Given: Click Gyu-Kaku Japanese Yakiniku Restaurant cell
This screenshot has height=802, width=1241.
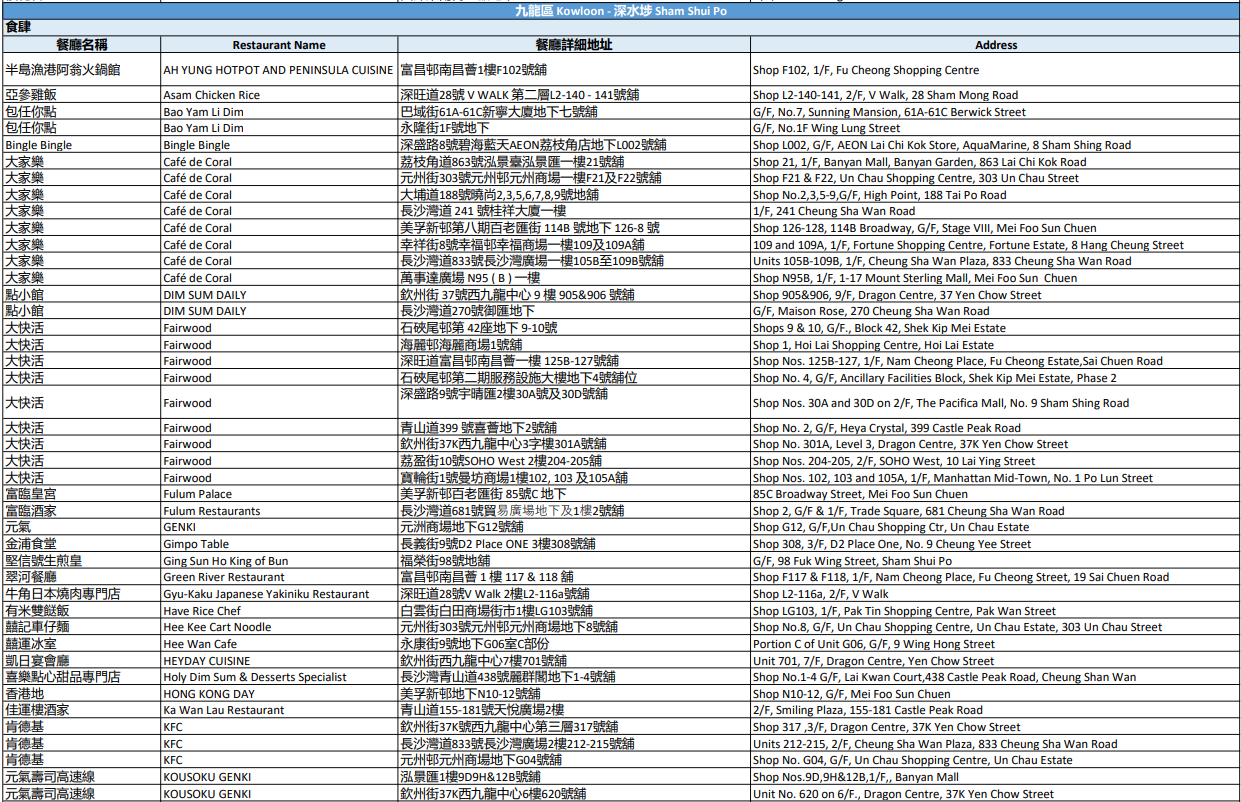Looking at the screenshot, I should click(279, 594).
